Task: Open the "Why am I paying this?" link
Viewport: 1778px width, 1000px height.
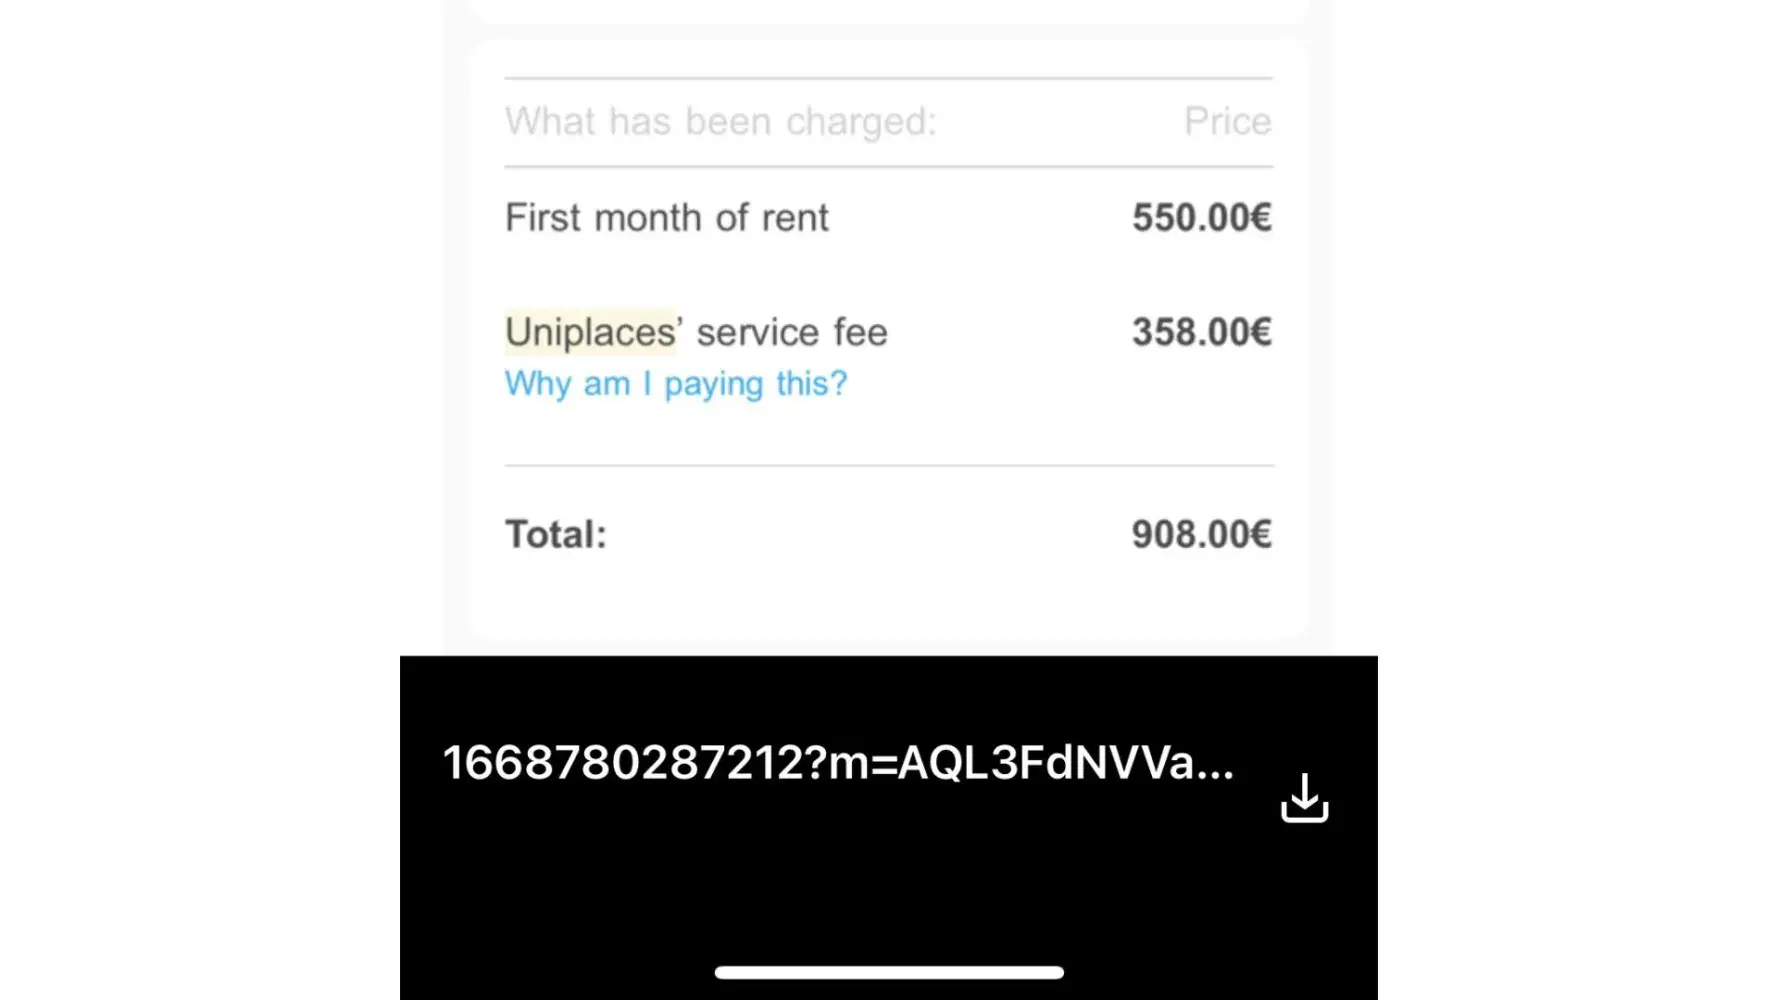Action: click(675, 383)
